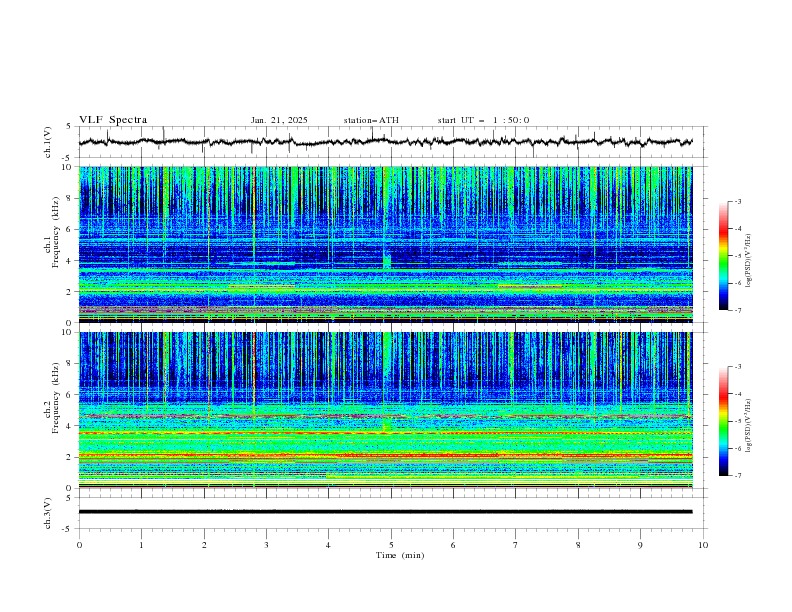792x612 pixels.
Task: Click the time axis tick label "6"
Action: (x=453, y=545)
